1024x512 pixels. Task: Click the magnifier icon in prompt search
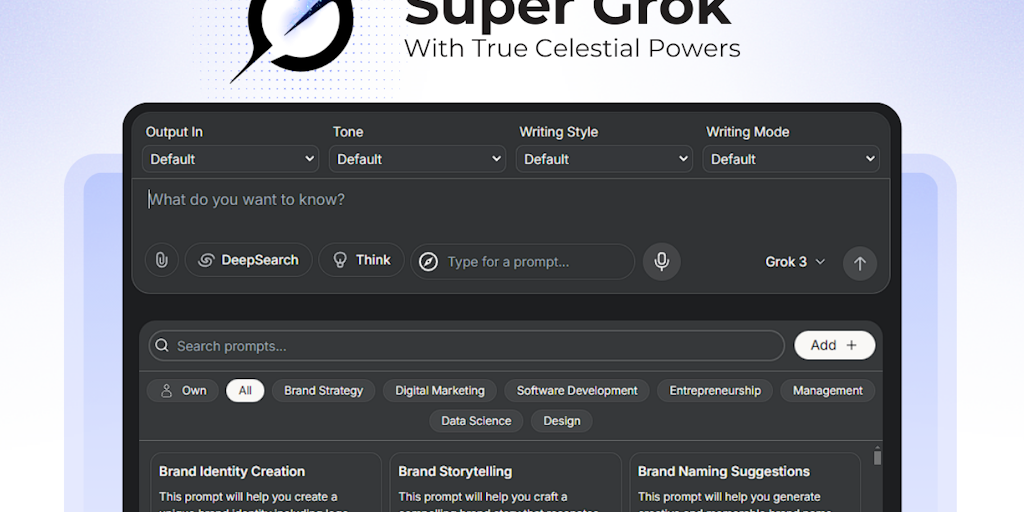point(162,346)
